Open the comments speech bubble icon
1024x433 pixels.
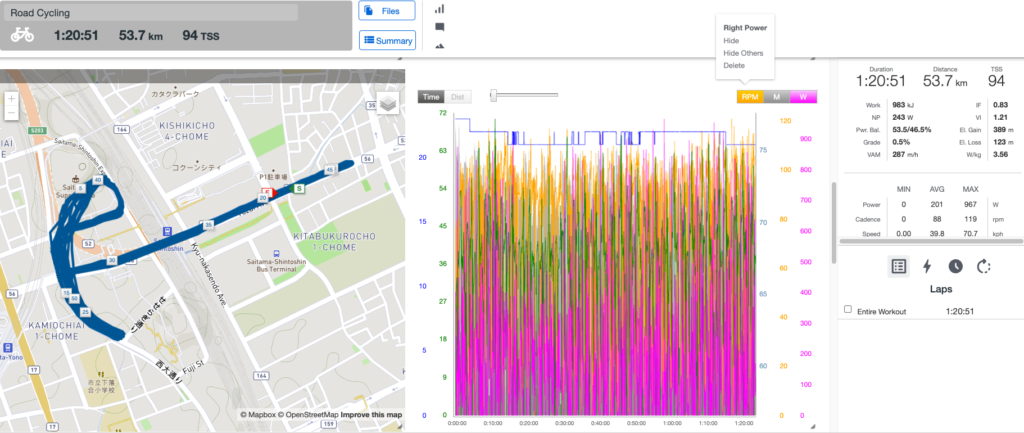click(440, 28)
